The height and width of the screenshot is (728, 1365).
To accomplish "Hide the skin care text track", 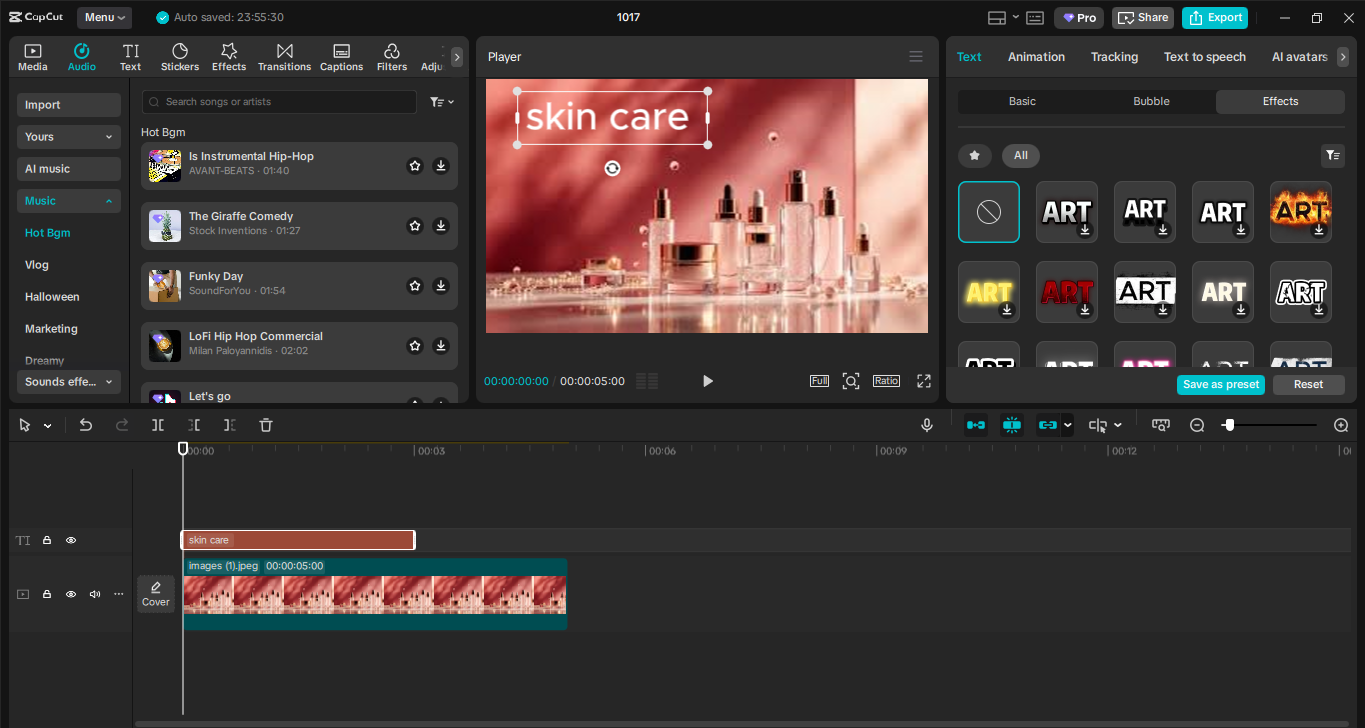I will click(x=70, y=540).
